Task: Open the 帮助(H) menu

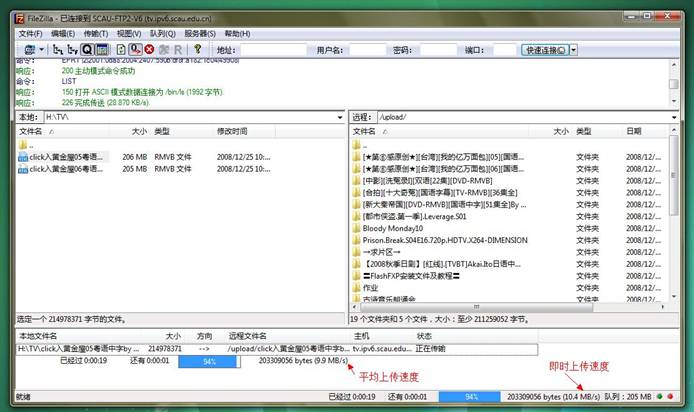Action: (237, 34)
